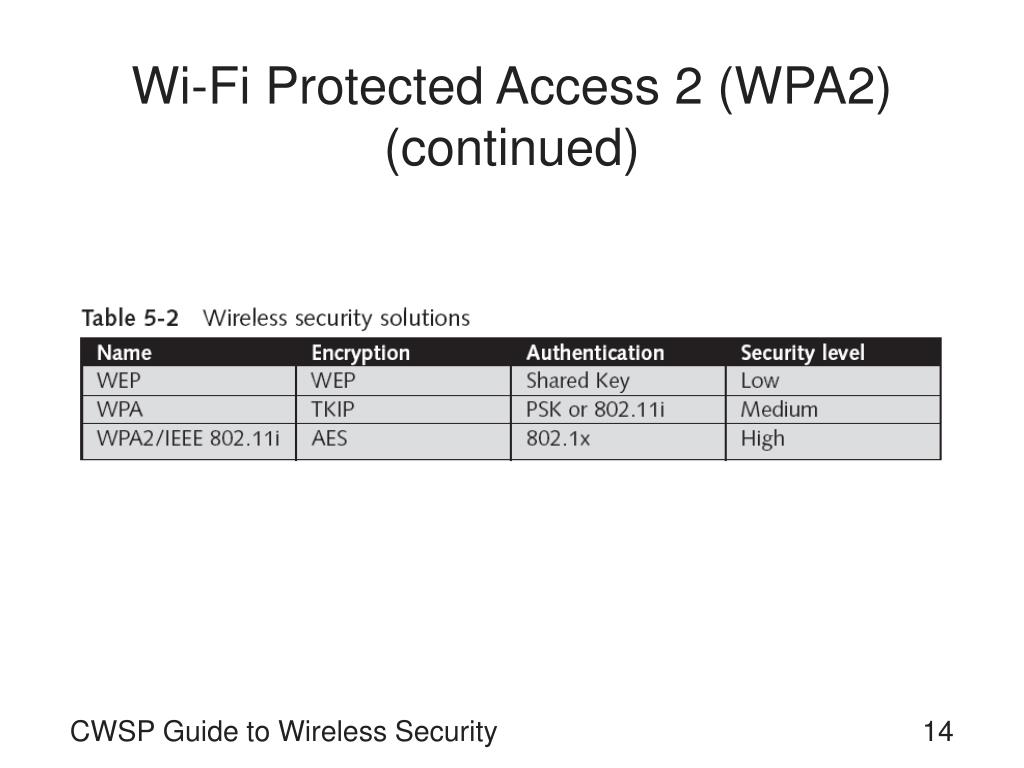The image size is (1024, 768).
Task: Click the TKIP encryption cell
Action: tap(404, 409)
